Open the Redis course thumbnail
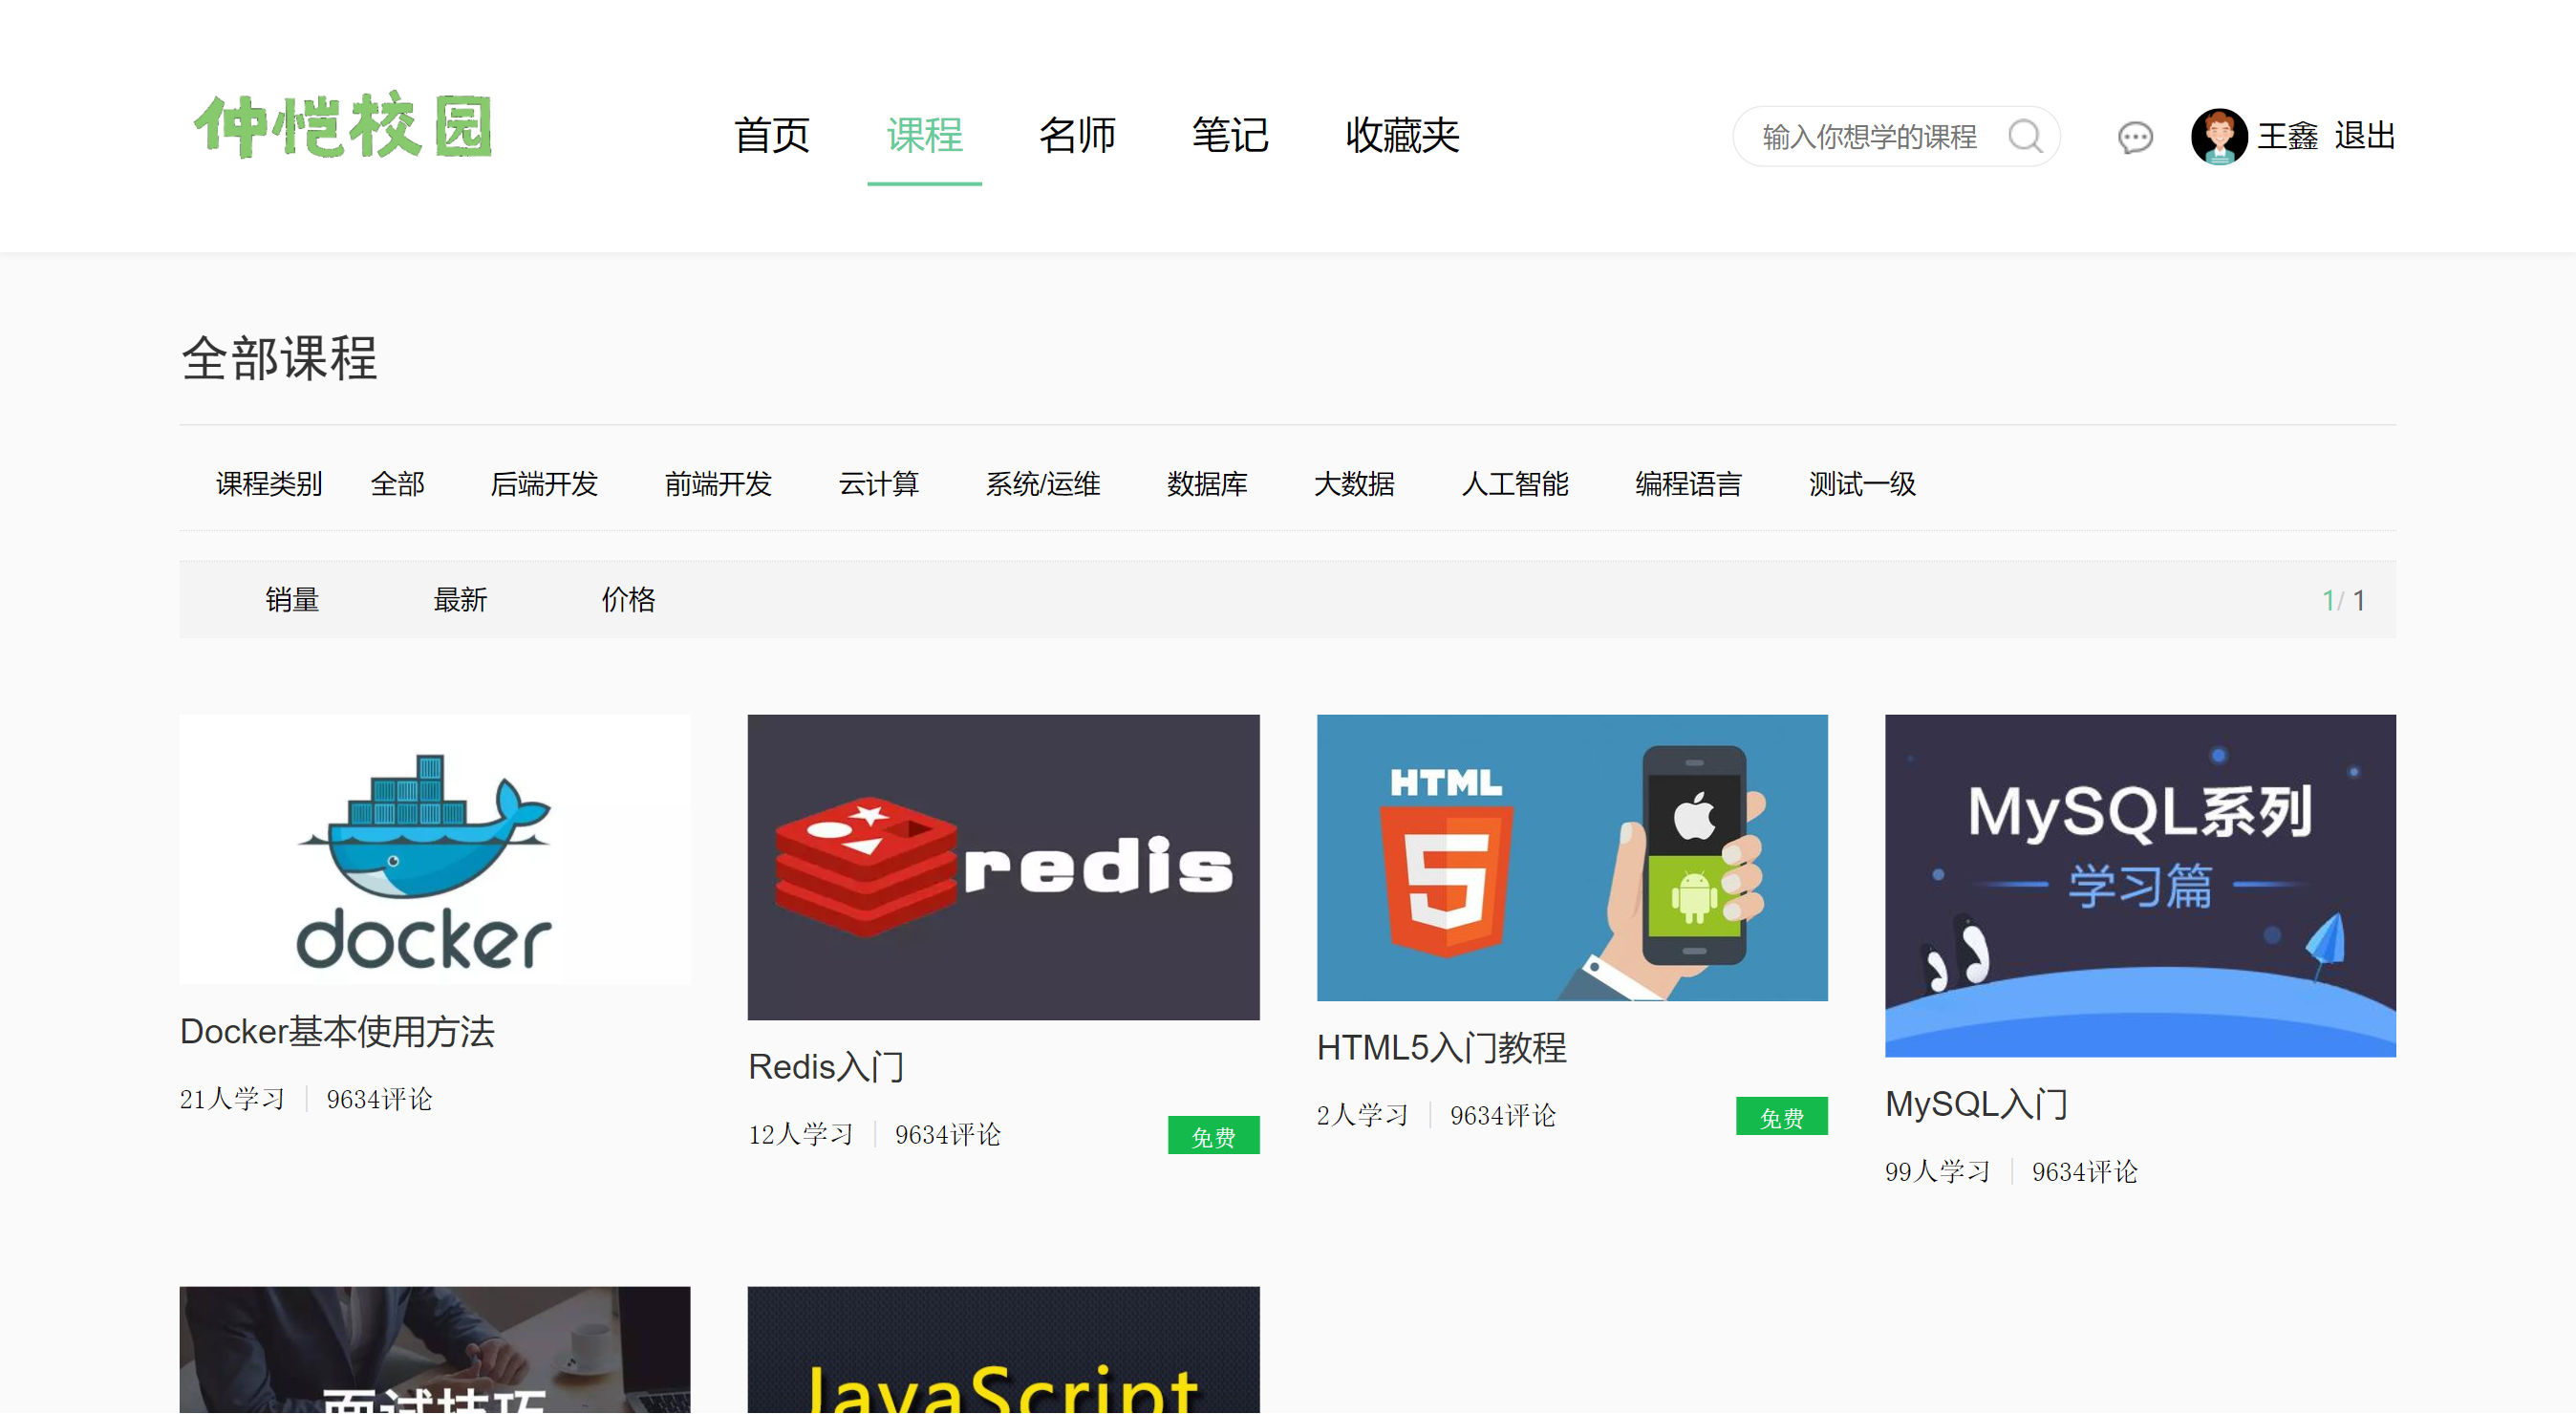Viewport: 2576px width, 1414px height. point(1003,867)
